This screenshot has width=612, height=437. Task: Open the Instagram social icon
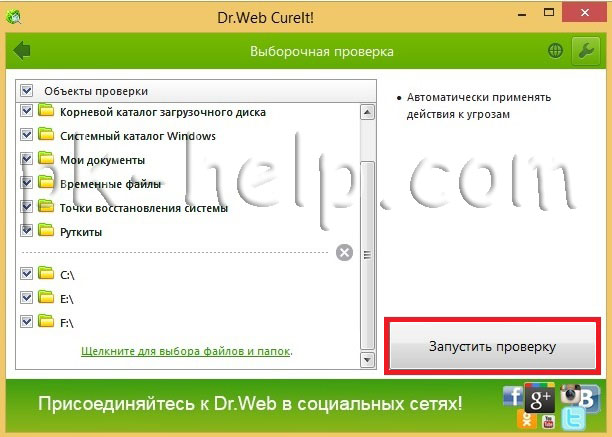click(x=571, y=393)
